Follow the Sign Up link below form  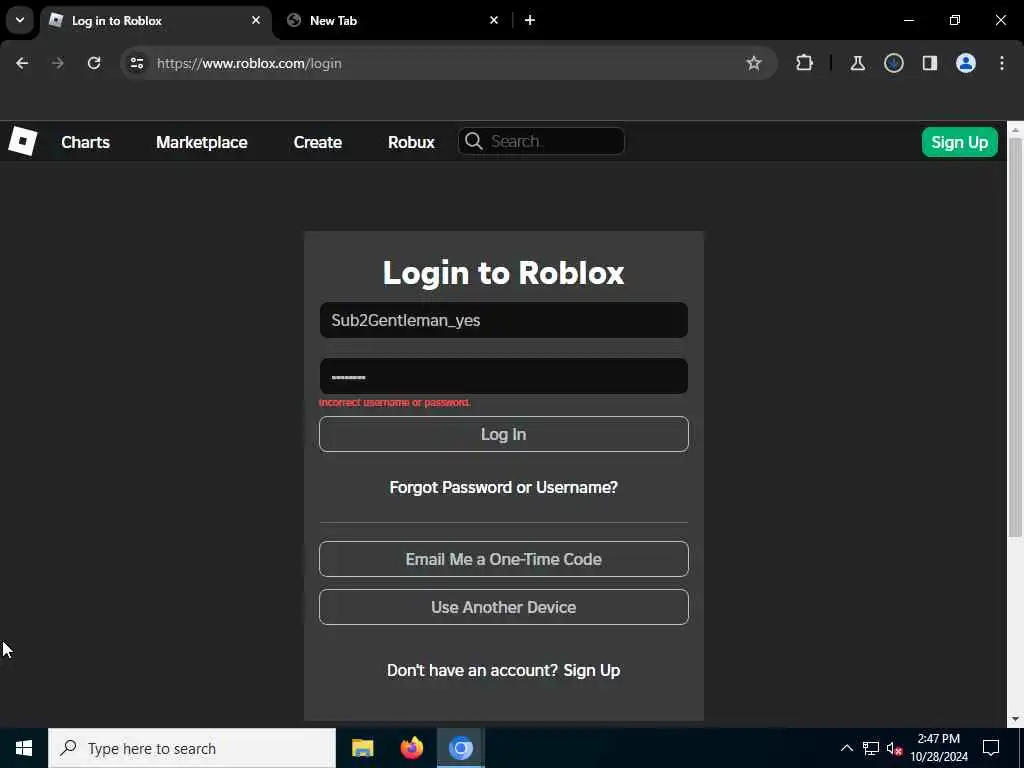pyautogui.click(x=592, y=671)
